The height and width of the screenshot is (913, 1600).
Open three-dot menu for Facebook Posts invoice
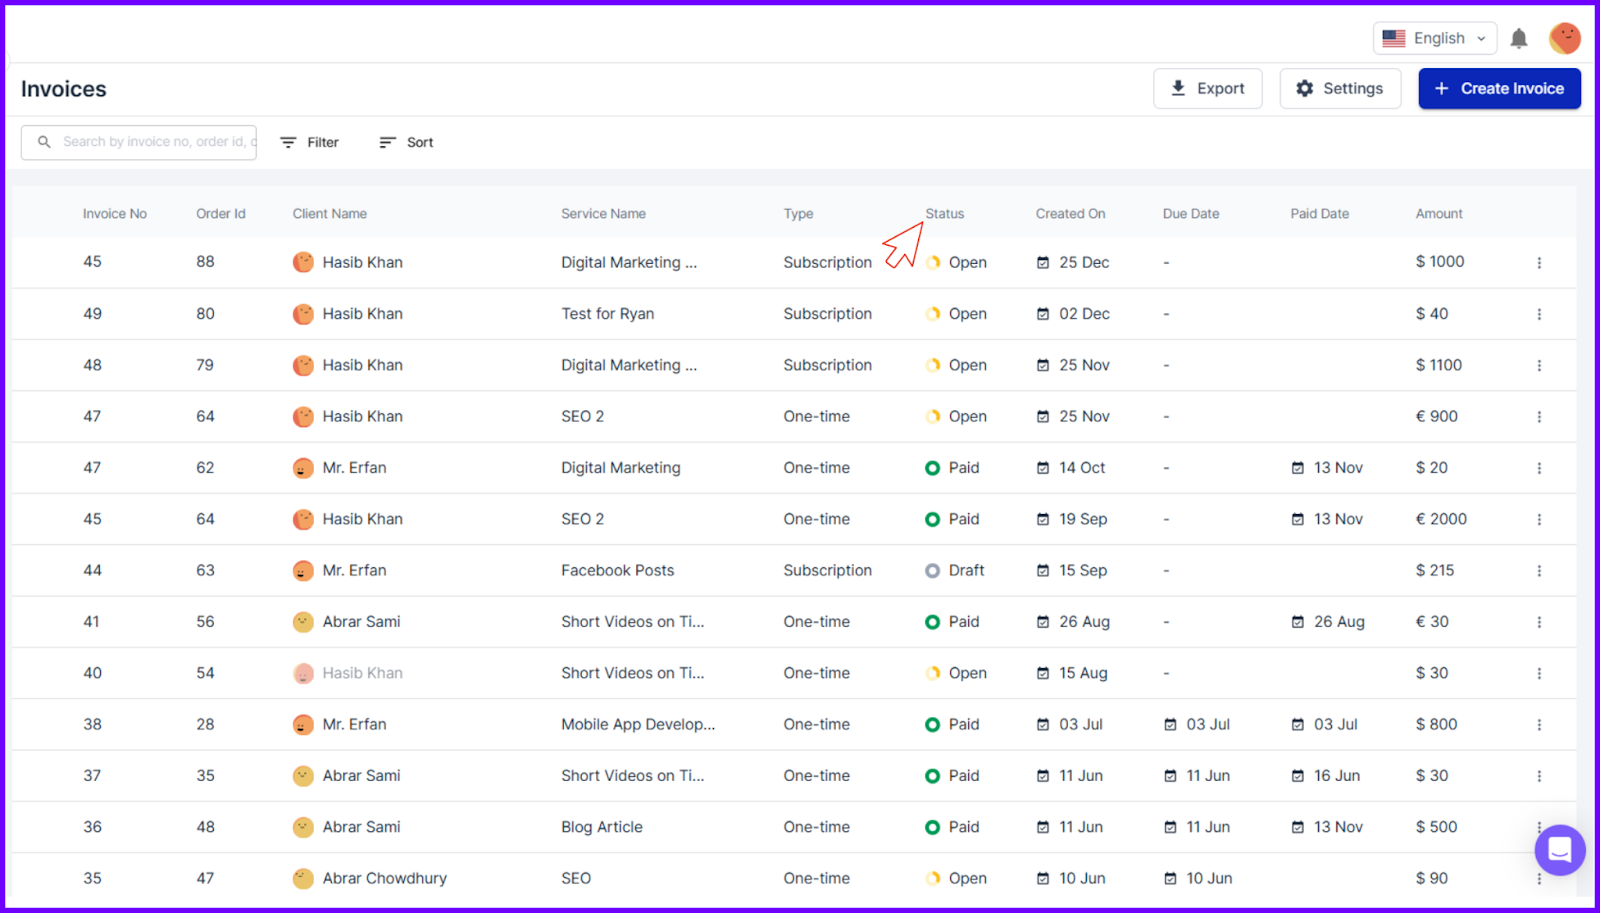coord(1539,571)
